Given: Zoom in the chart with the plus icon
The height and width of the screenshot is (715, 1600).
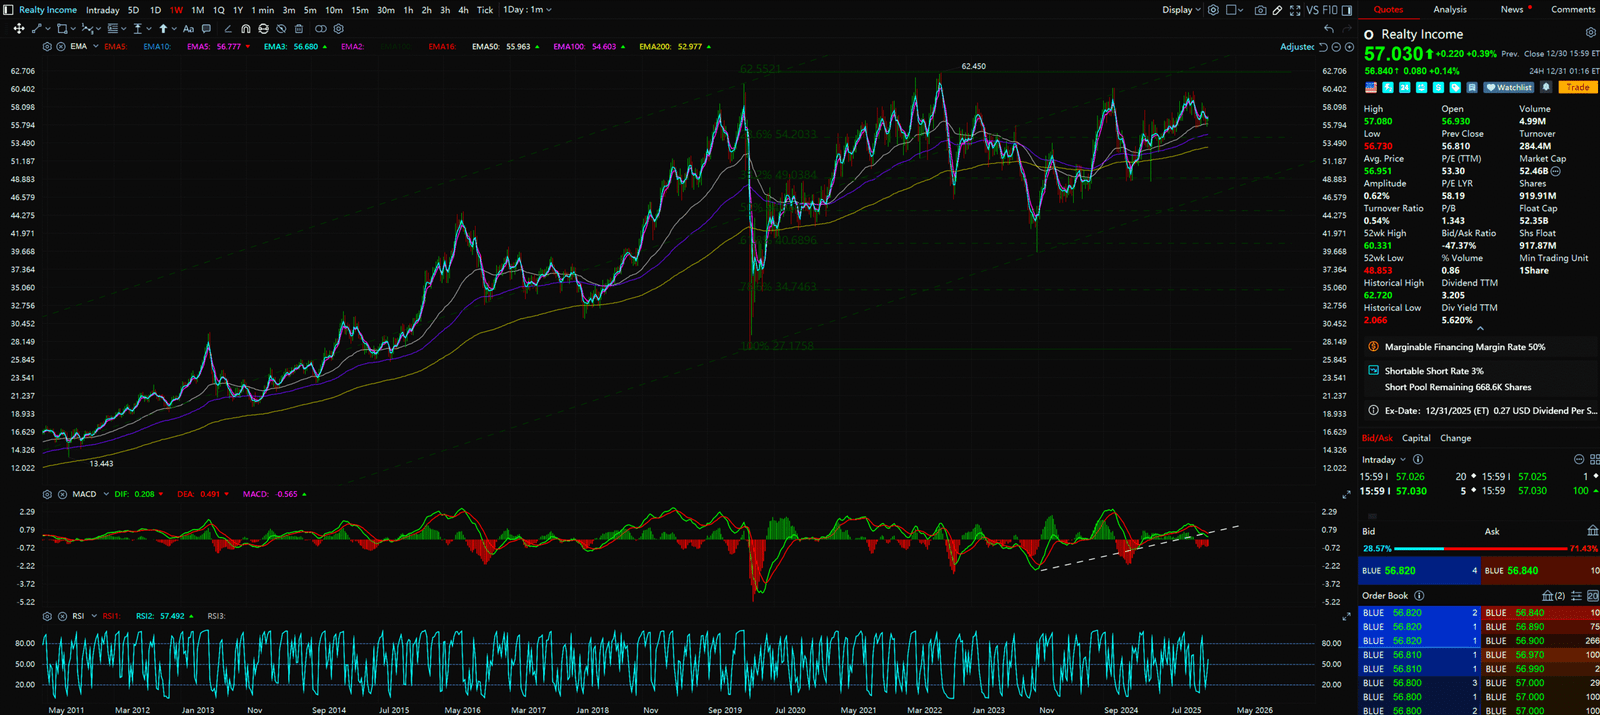Looking at the screenshot, I should click(x=1350, y=47).
